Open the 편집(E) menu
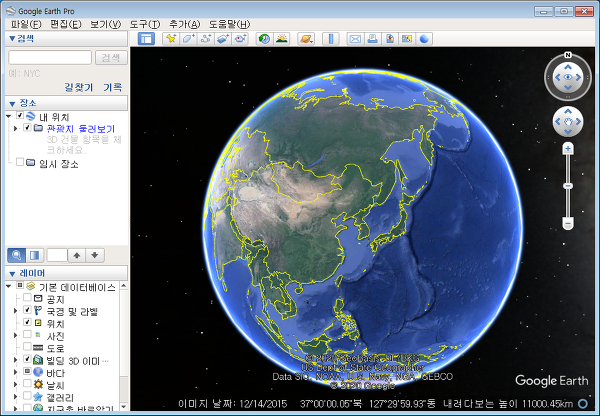The height and width of the screenshot is (416, 600). click(66, 24)
